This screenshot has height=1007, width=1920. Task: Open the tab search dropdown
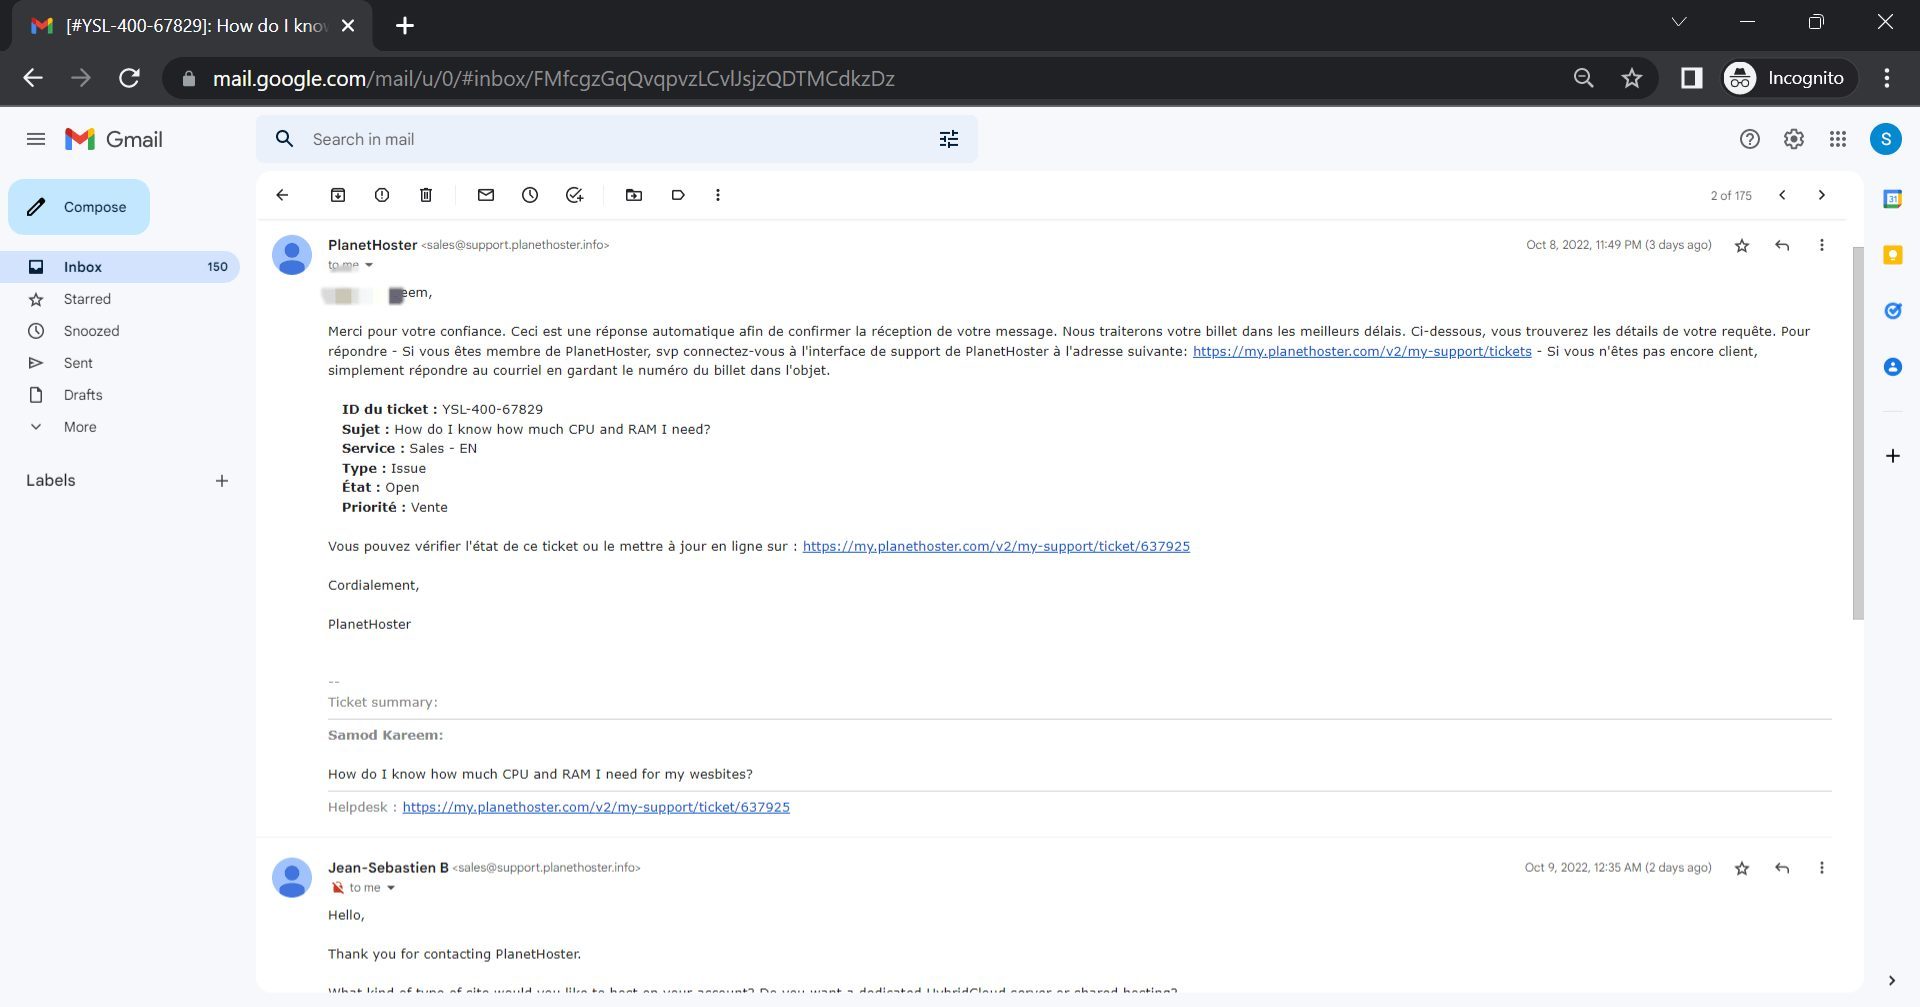(1679, 22)
